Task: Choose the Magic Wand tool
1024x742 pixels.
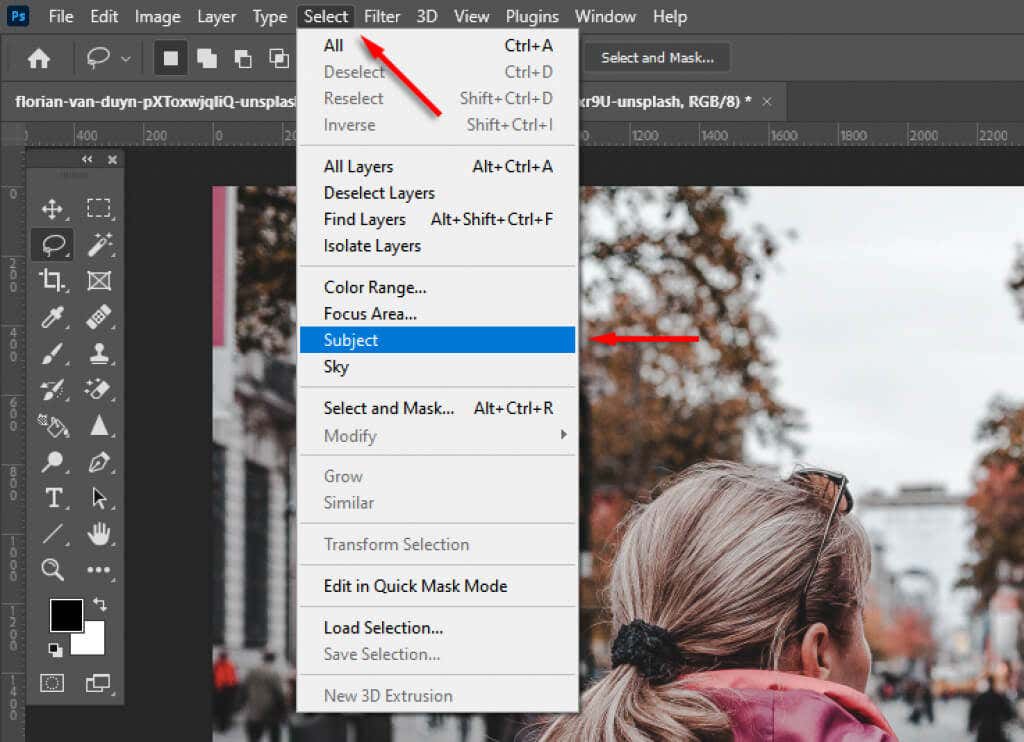Action: click(x=99, y=244)
